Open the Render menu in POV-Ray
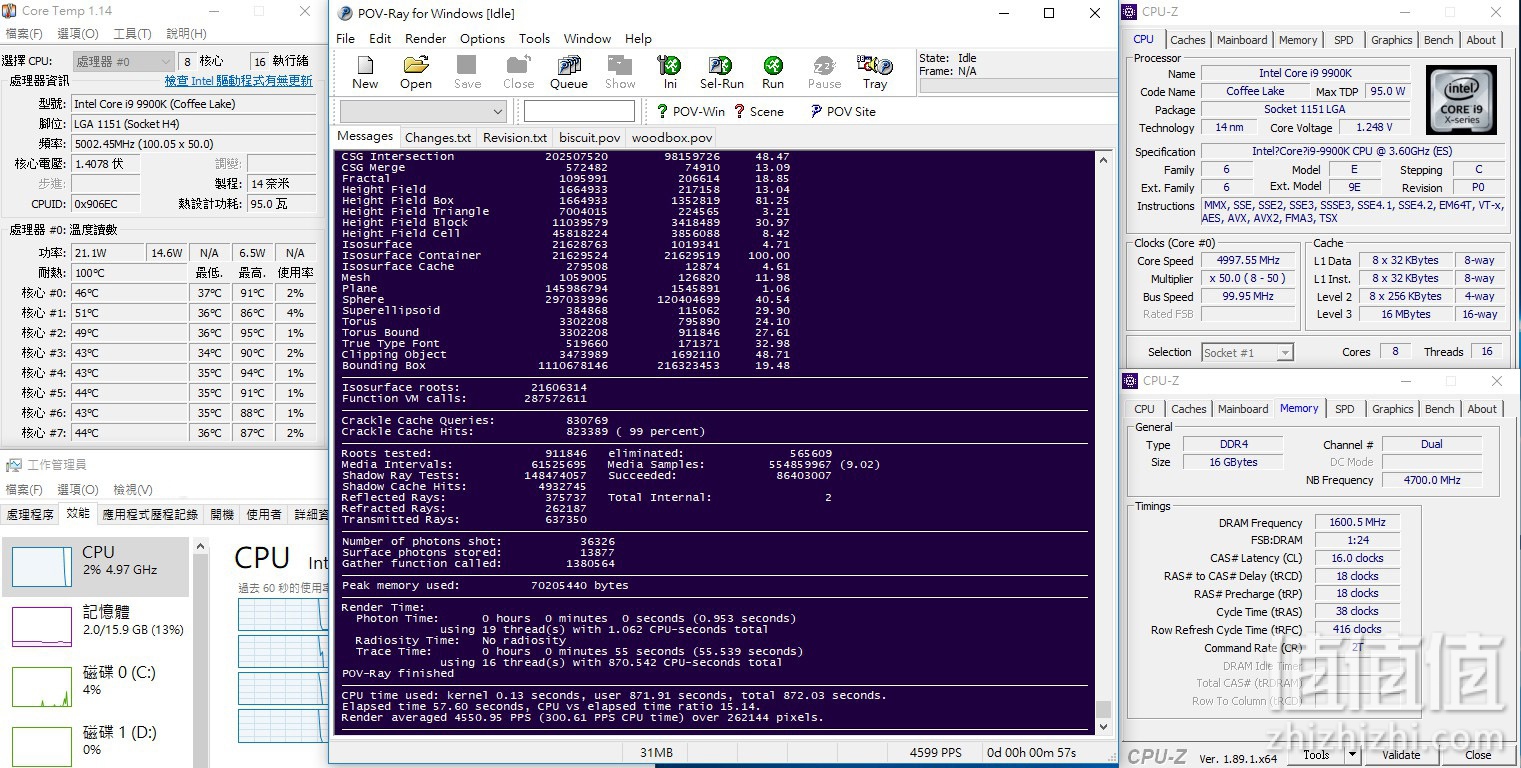The width and height of the screenshot is (1521, 768). click(426, 38)
